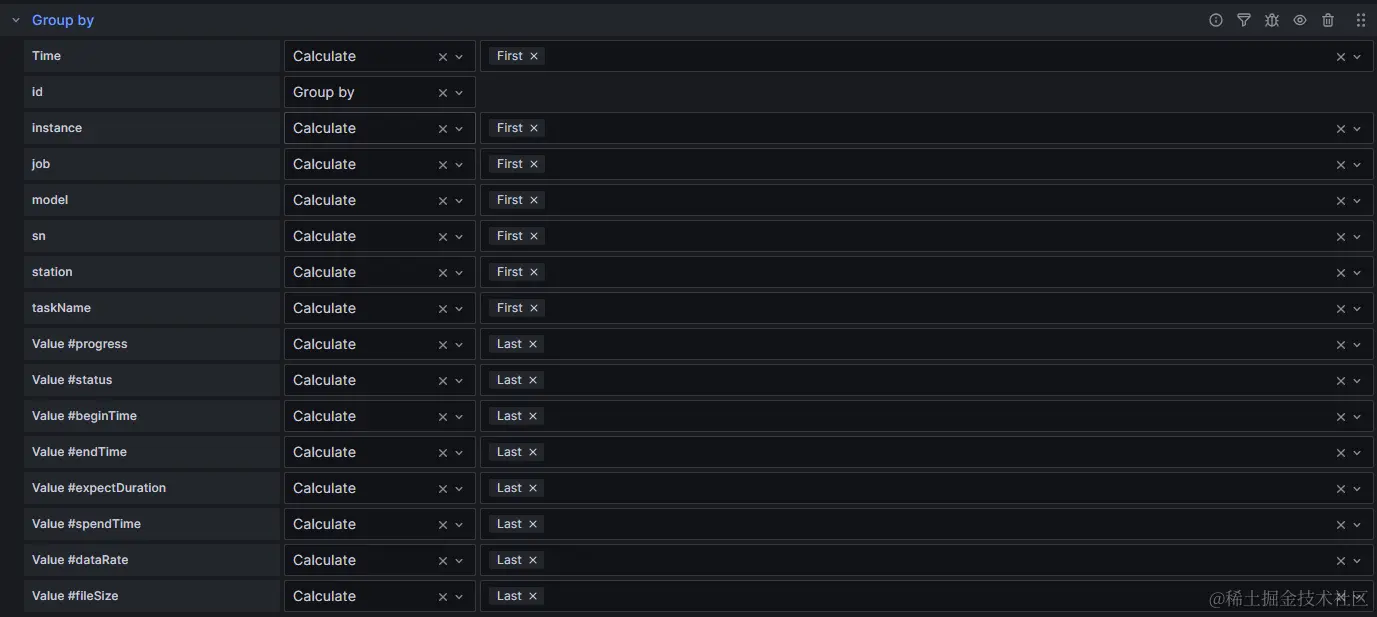This screenshot has width=1377, height=617.
Task: Open debug bug icon for transformation
Action: coord(1271,20)
